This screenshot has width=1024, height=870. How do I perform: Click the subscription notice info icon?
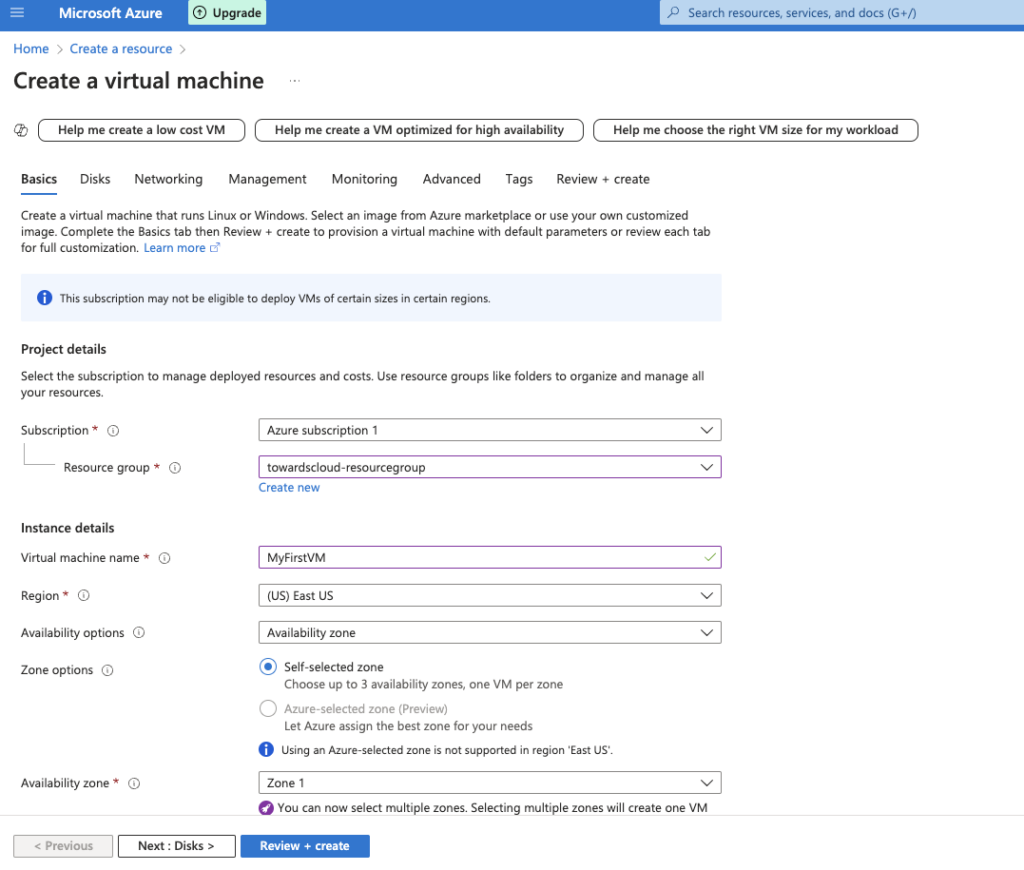tap(44, 298)
